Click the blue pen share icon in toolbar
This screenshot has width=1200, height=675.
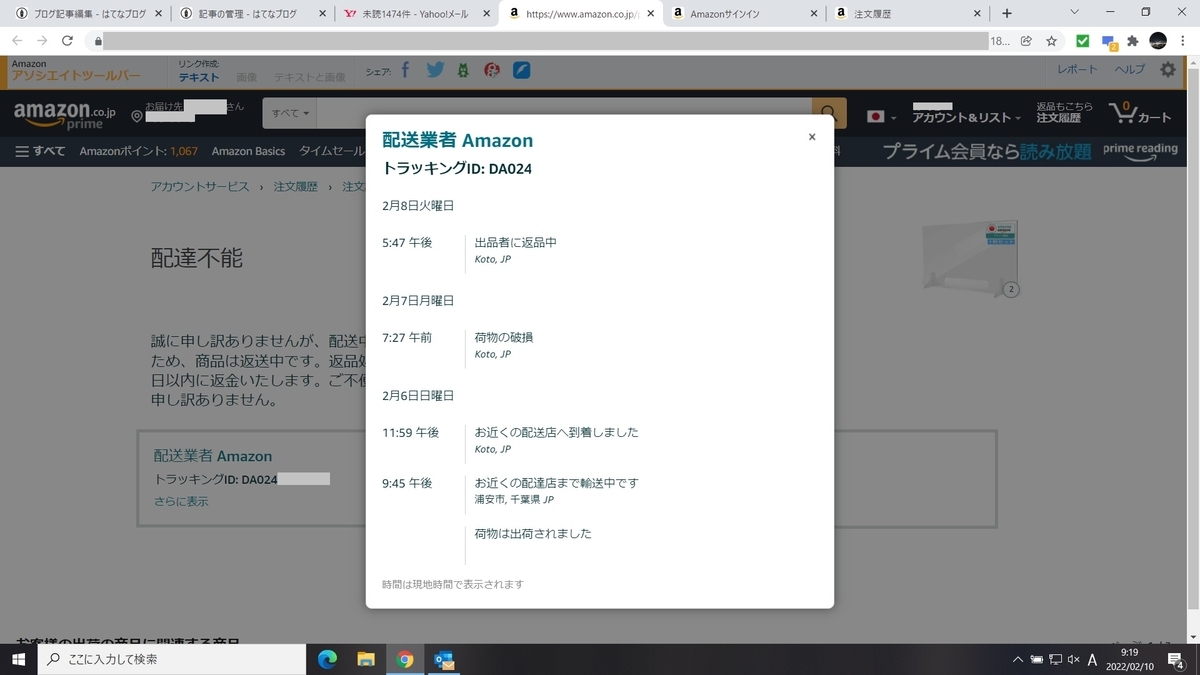pos(521,70)
